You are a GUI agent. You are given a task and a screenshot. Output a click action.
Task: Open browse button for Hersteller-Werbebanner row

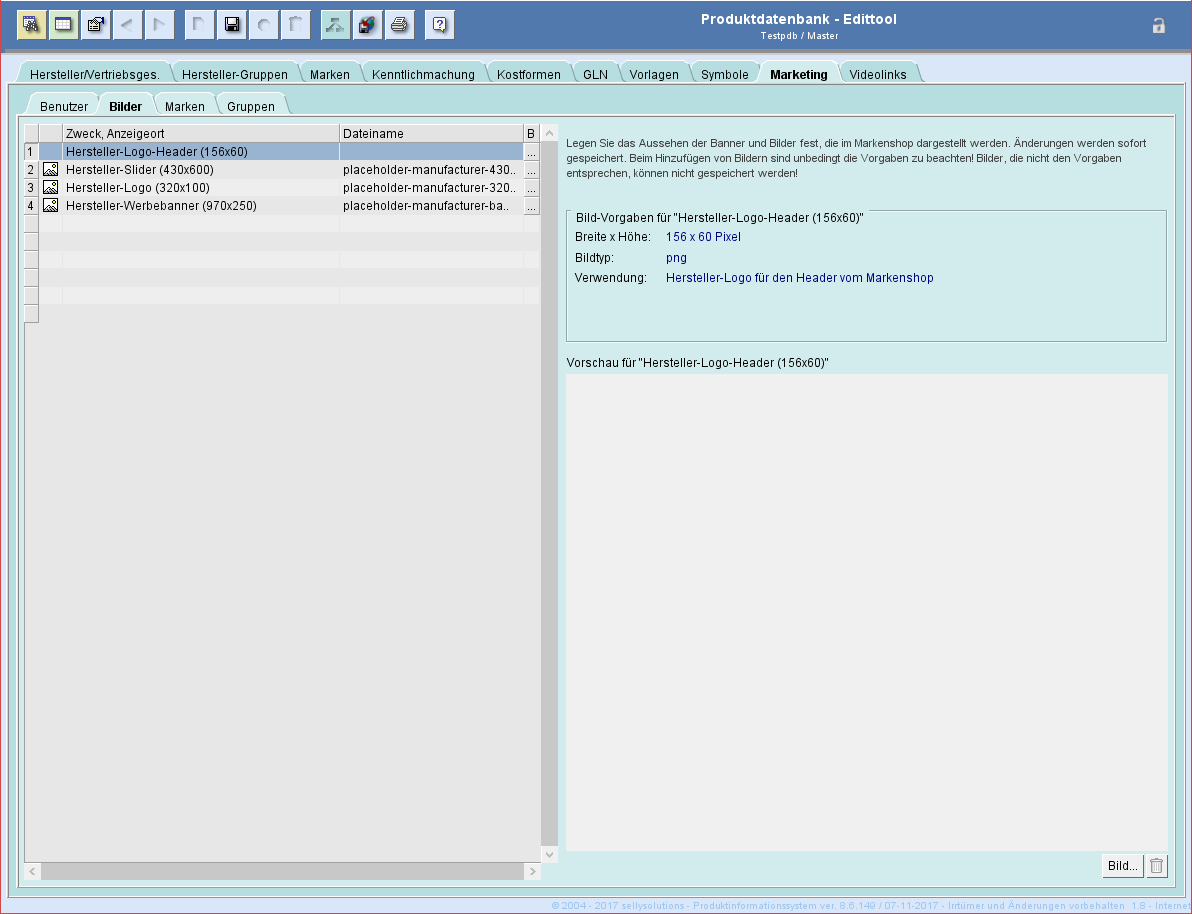click(531, 206)
